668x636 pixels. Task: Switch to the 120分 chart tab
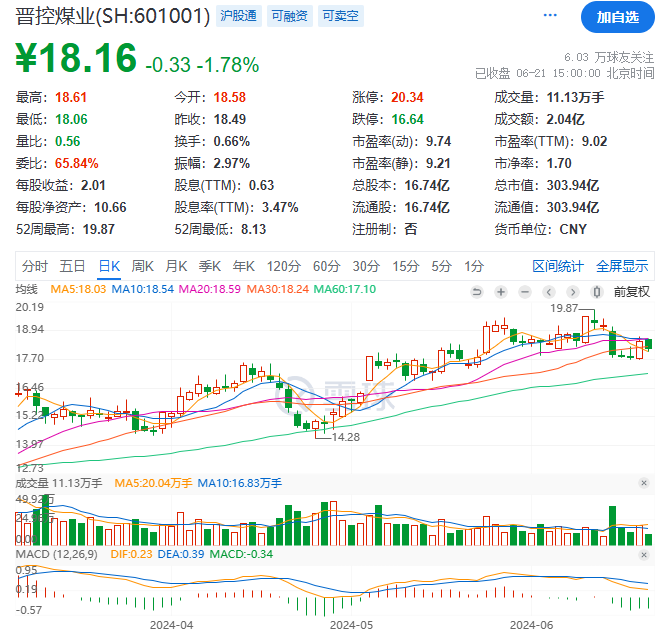pos(284,266)
